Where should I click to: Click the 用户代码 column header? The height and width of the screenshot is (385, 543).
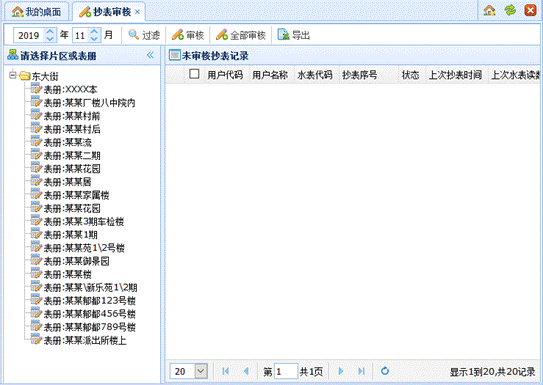tap(225, 74)
